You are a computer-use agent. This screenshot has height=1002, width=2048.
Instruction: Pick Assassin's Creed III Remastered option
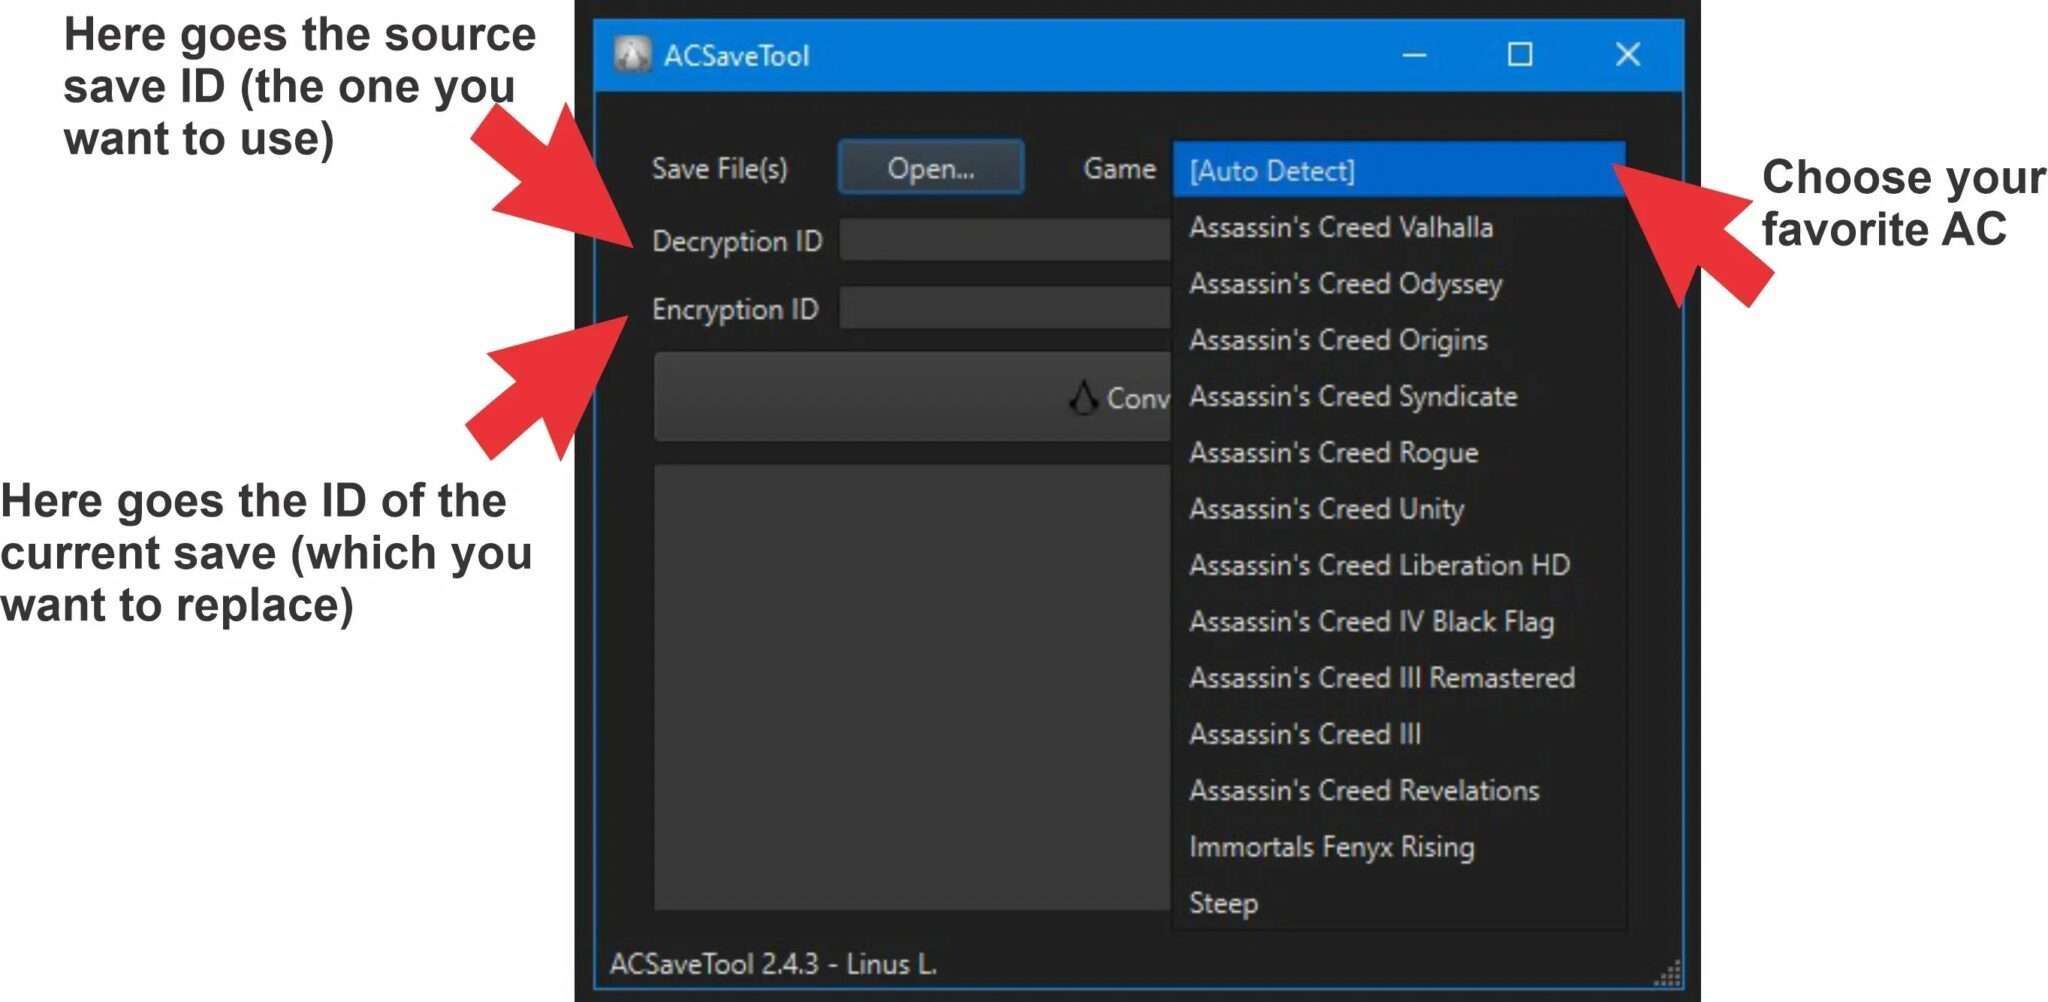click(x=1399, y=678)
